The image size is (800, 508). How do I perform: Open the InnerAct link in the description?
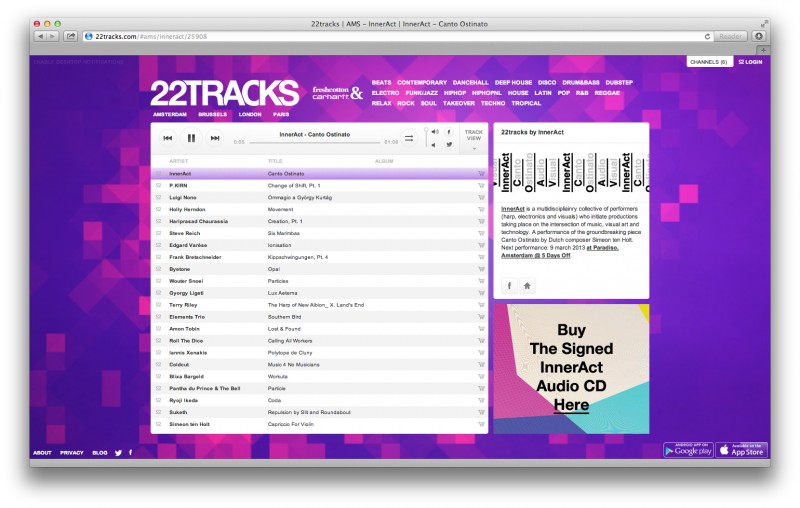coord(513,209)
